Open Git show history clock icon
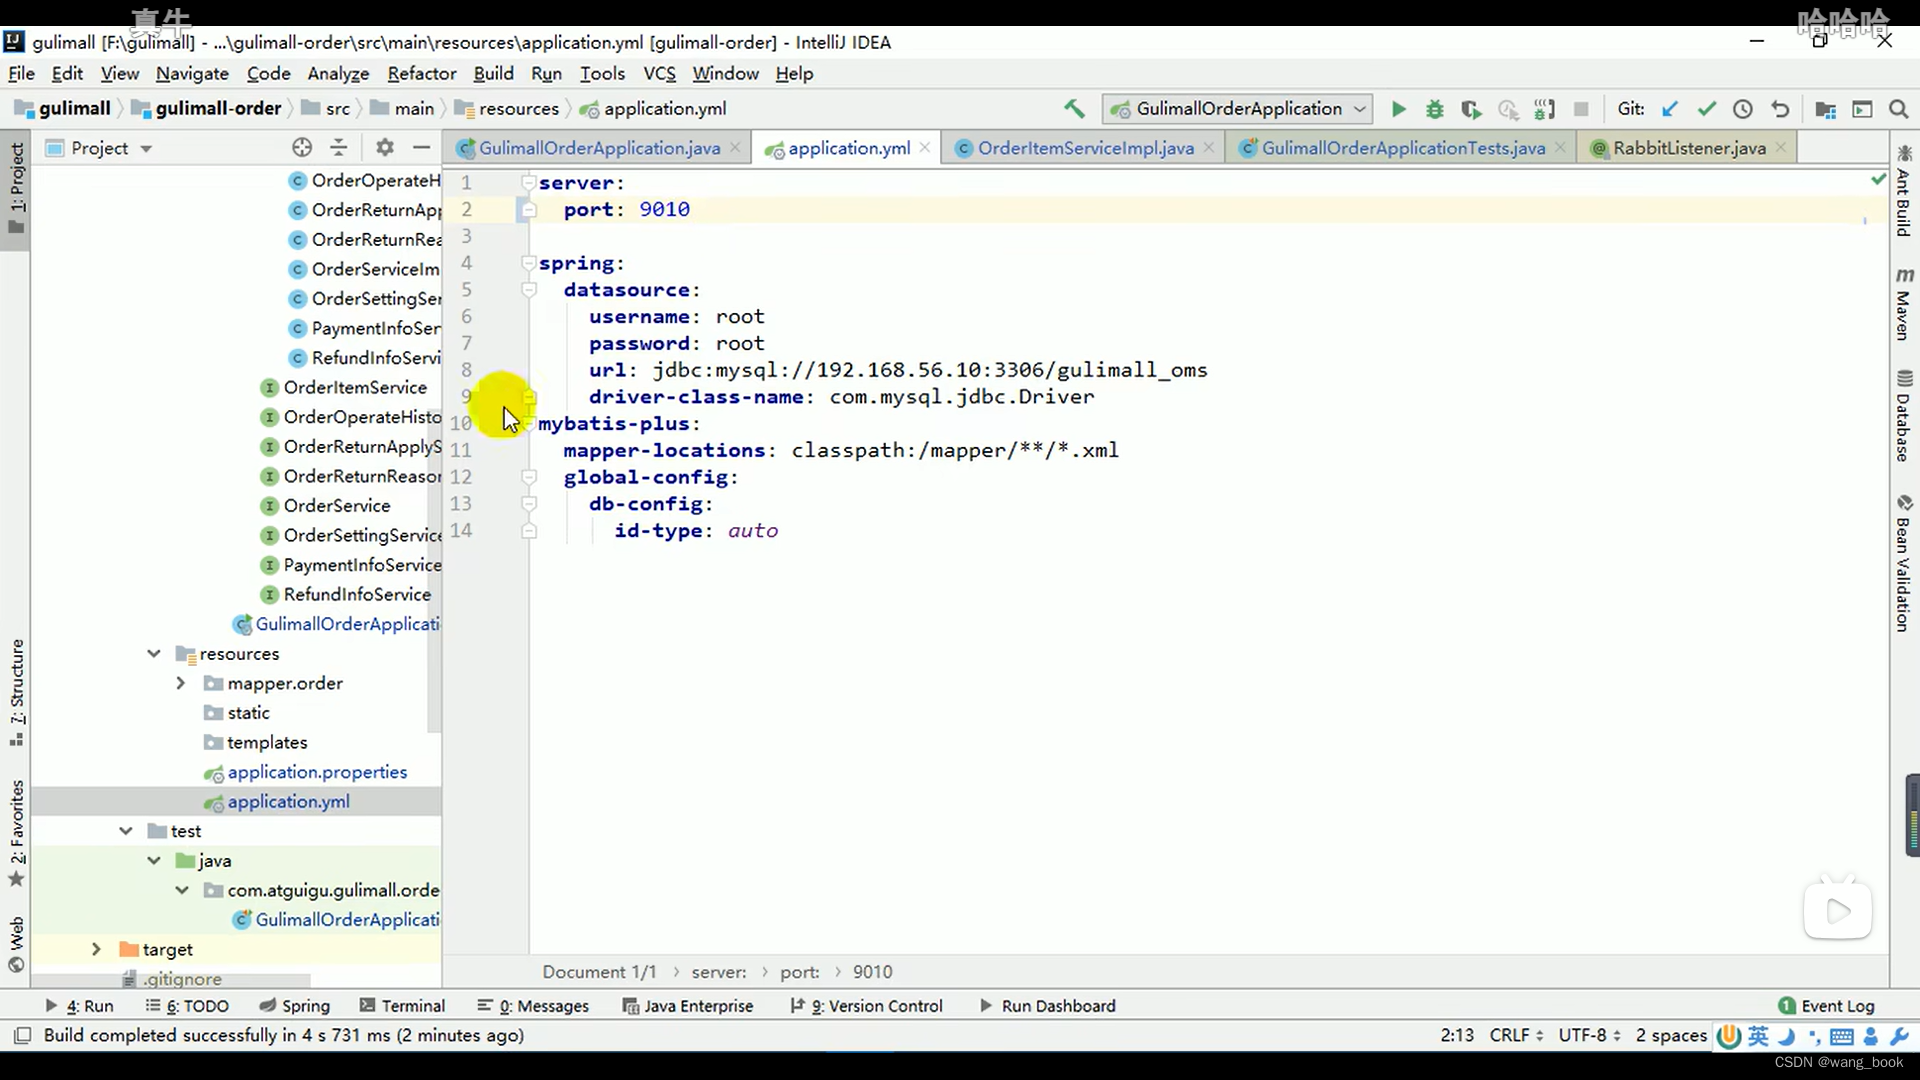 pos(1743,109)
